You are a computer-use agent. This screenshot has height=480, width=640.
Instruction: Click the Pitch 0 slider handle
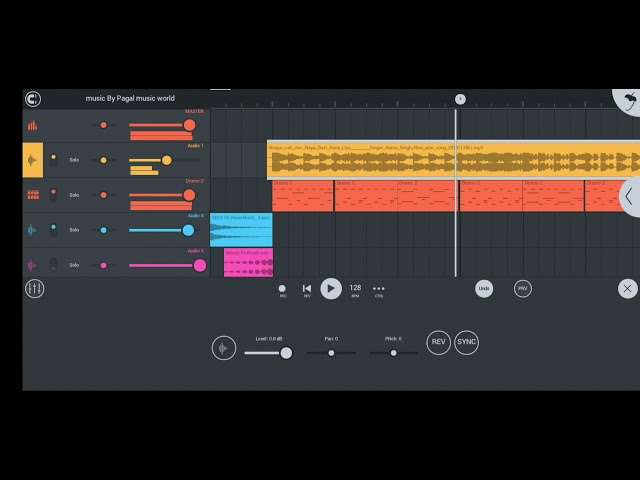pyautogui.click(x=393, y=353)
